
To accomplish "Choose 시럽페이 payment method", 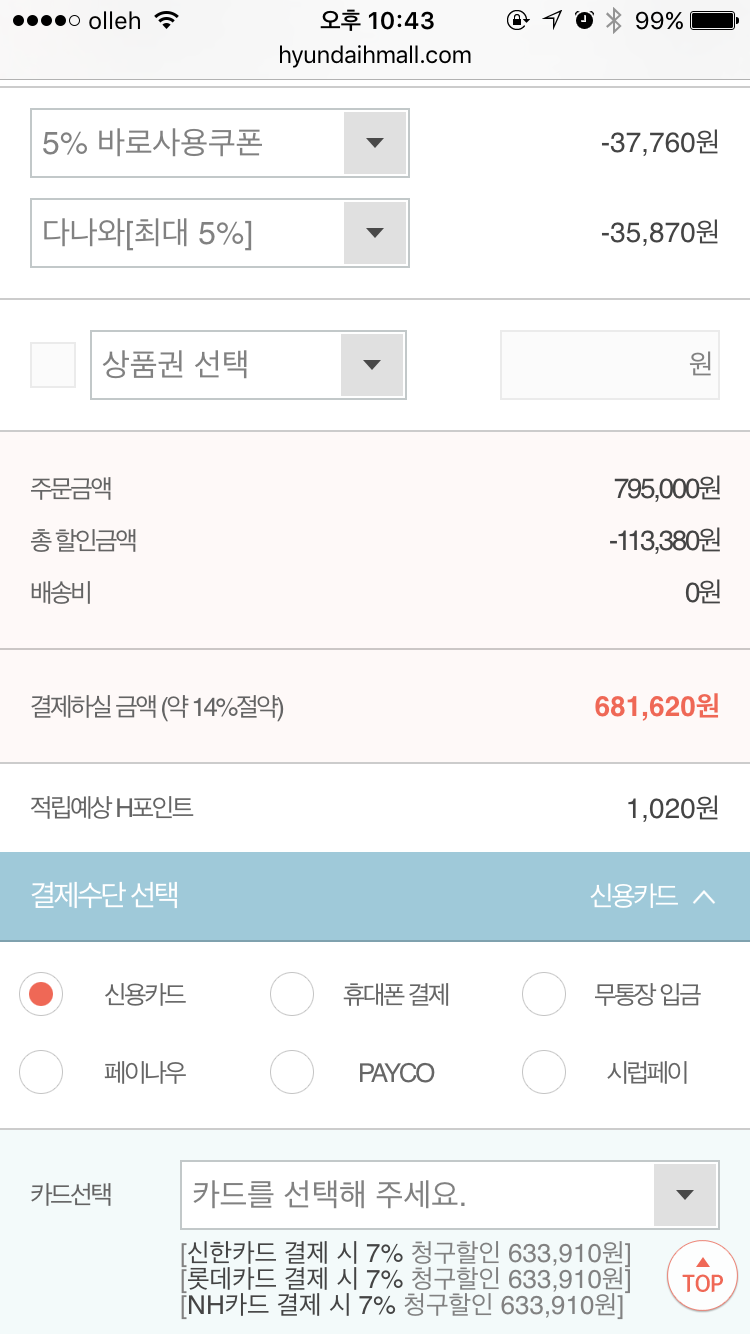I will click(544, 1073).
